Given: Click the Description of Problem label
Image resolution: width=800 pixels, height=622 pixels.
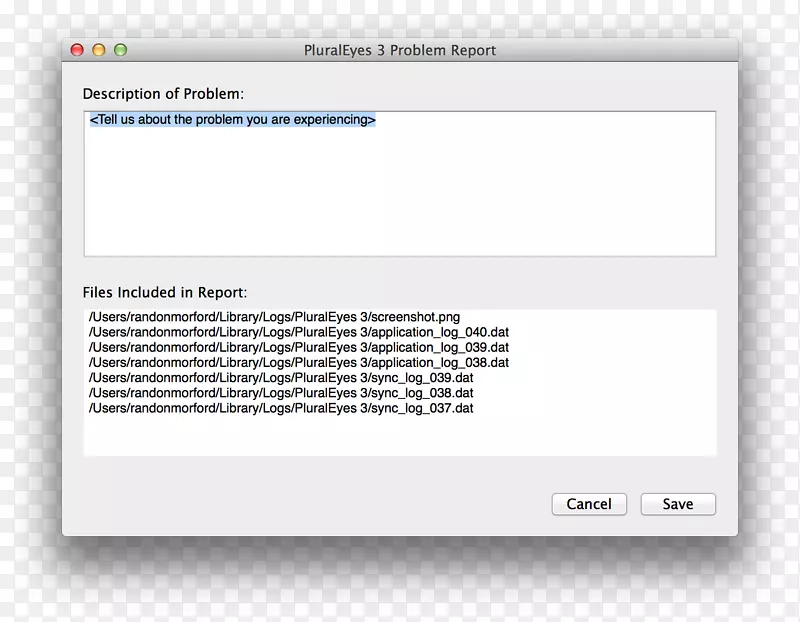Looking at the screenshot, I should tap(163, 94).
